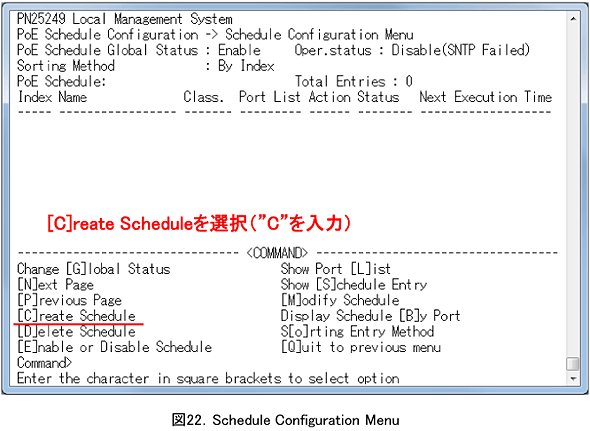Click the Port List column header
Viewport: 590px width, 431px height.
click(270, 97)
